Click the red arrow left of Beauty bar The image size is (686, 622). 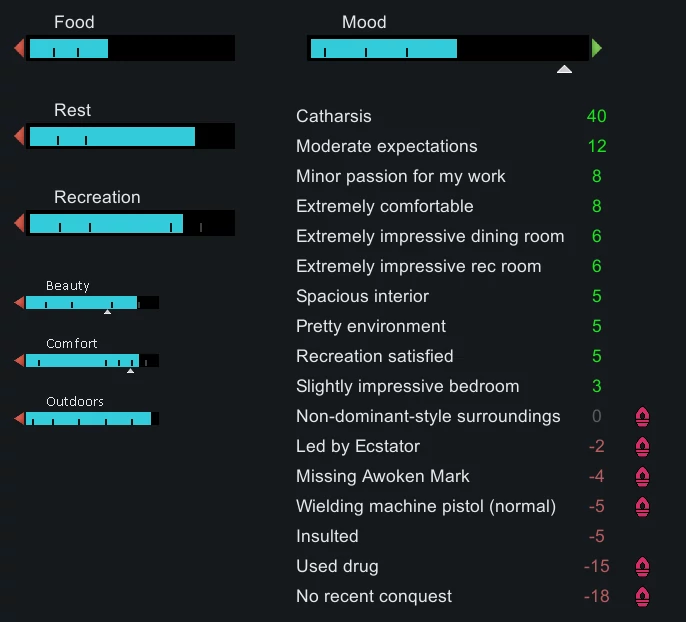click(x=19, y=302)
